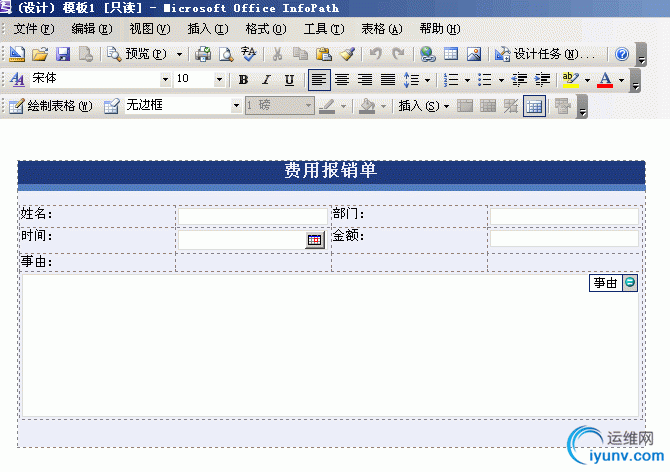The width and height of the screenshot is (670, 472).
Task: Apply bulleted list formatting
Action: [x=485, y=80]
